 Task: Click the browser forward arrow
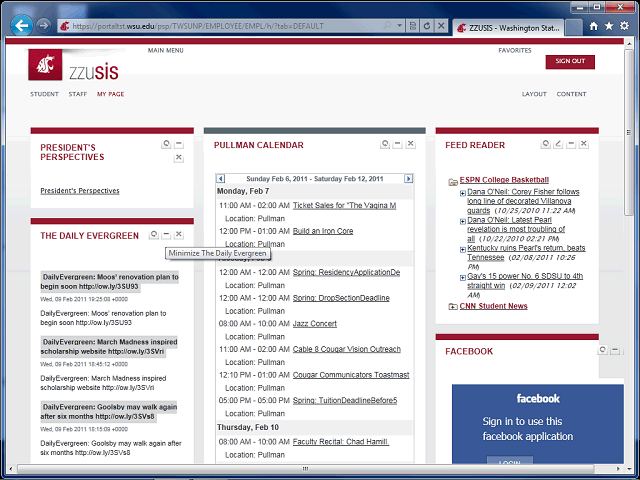point(43,26)
